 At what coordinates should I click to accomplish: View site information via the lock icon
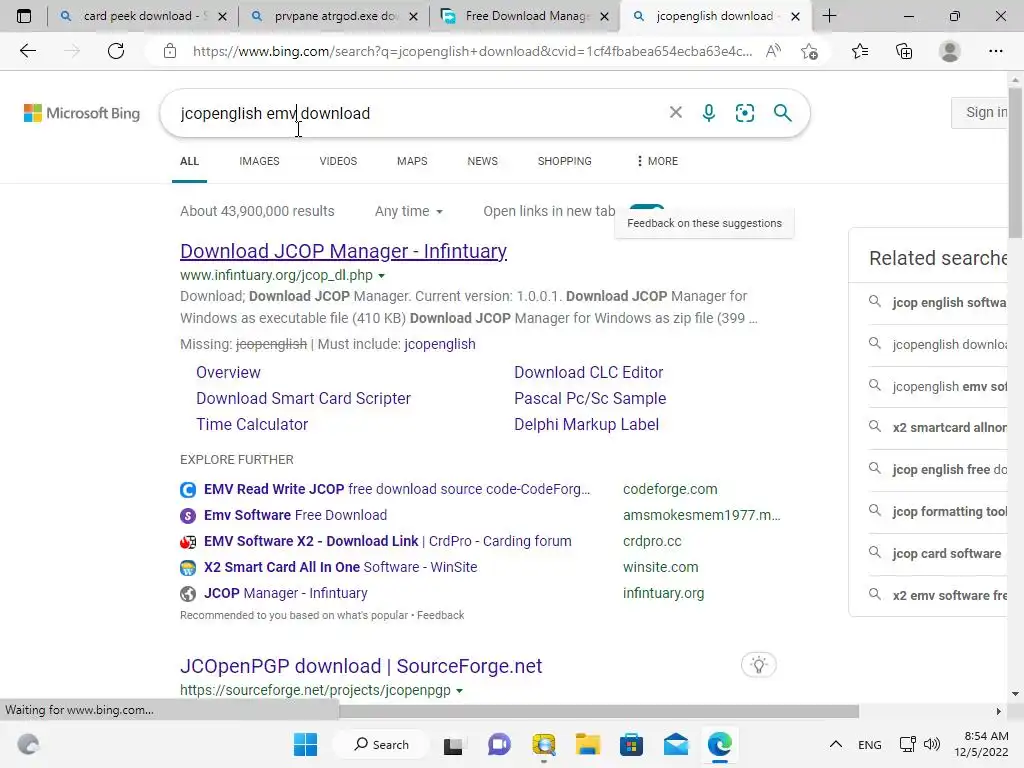170,51
